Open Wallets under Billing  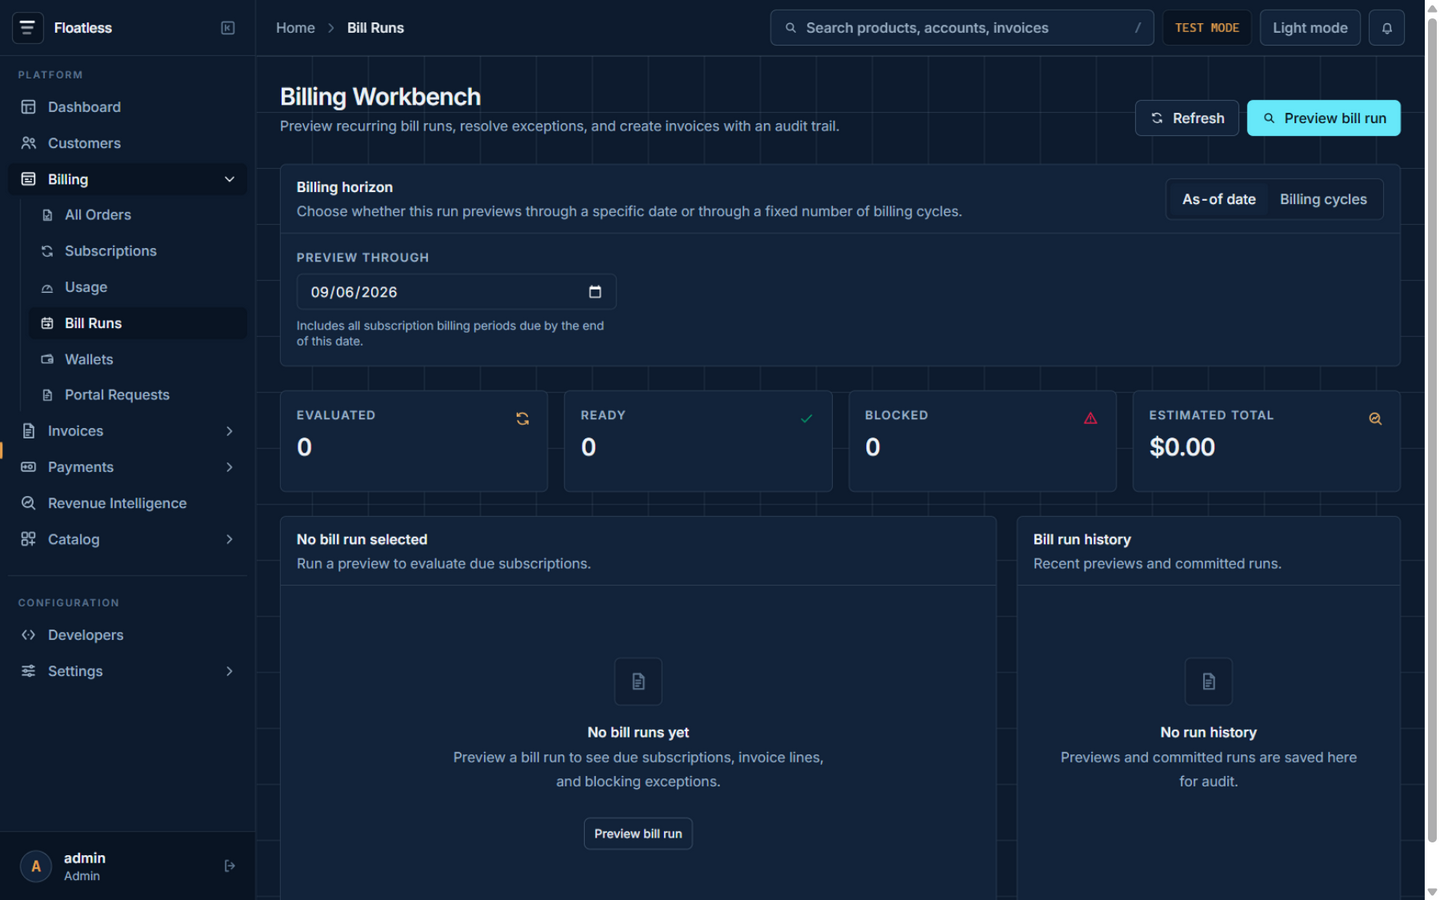click(139, 359)
